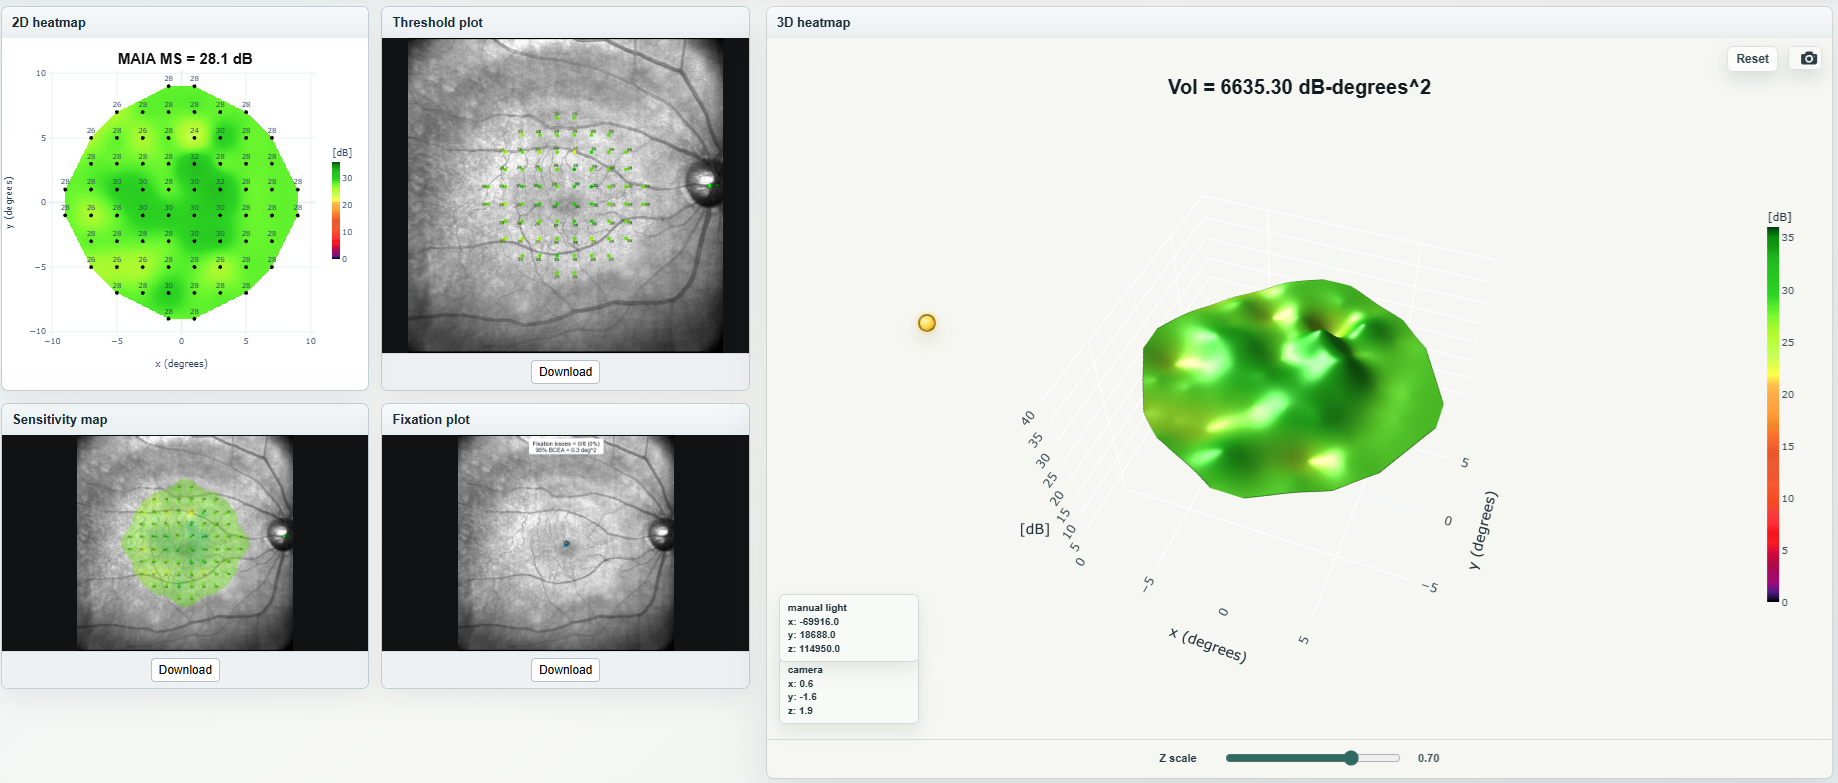Screen dimensions: 1838x783
Task: Download the Fixation plot image
Action: click(x=565, y=670)
